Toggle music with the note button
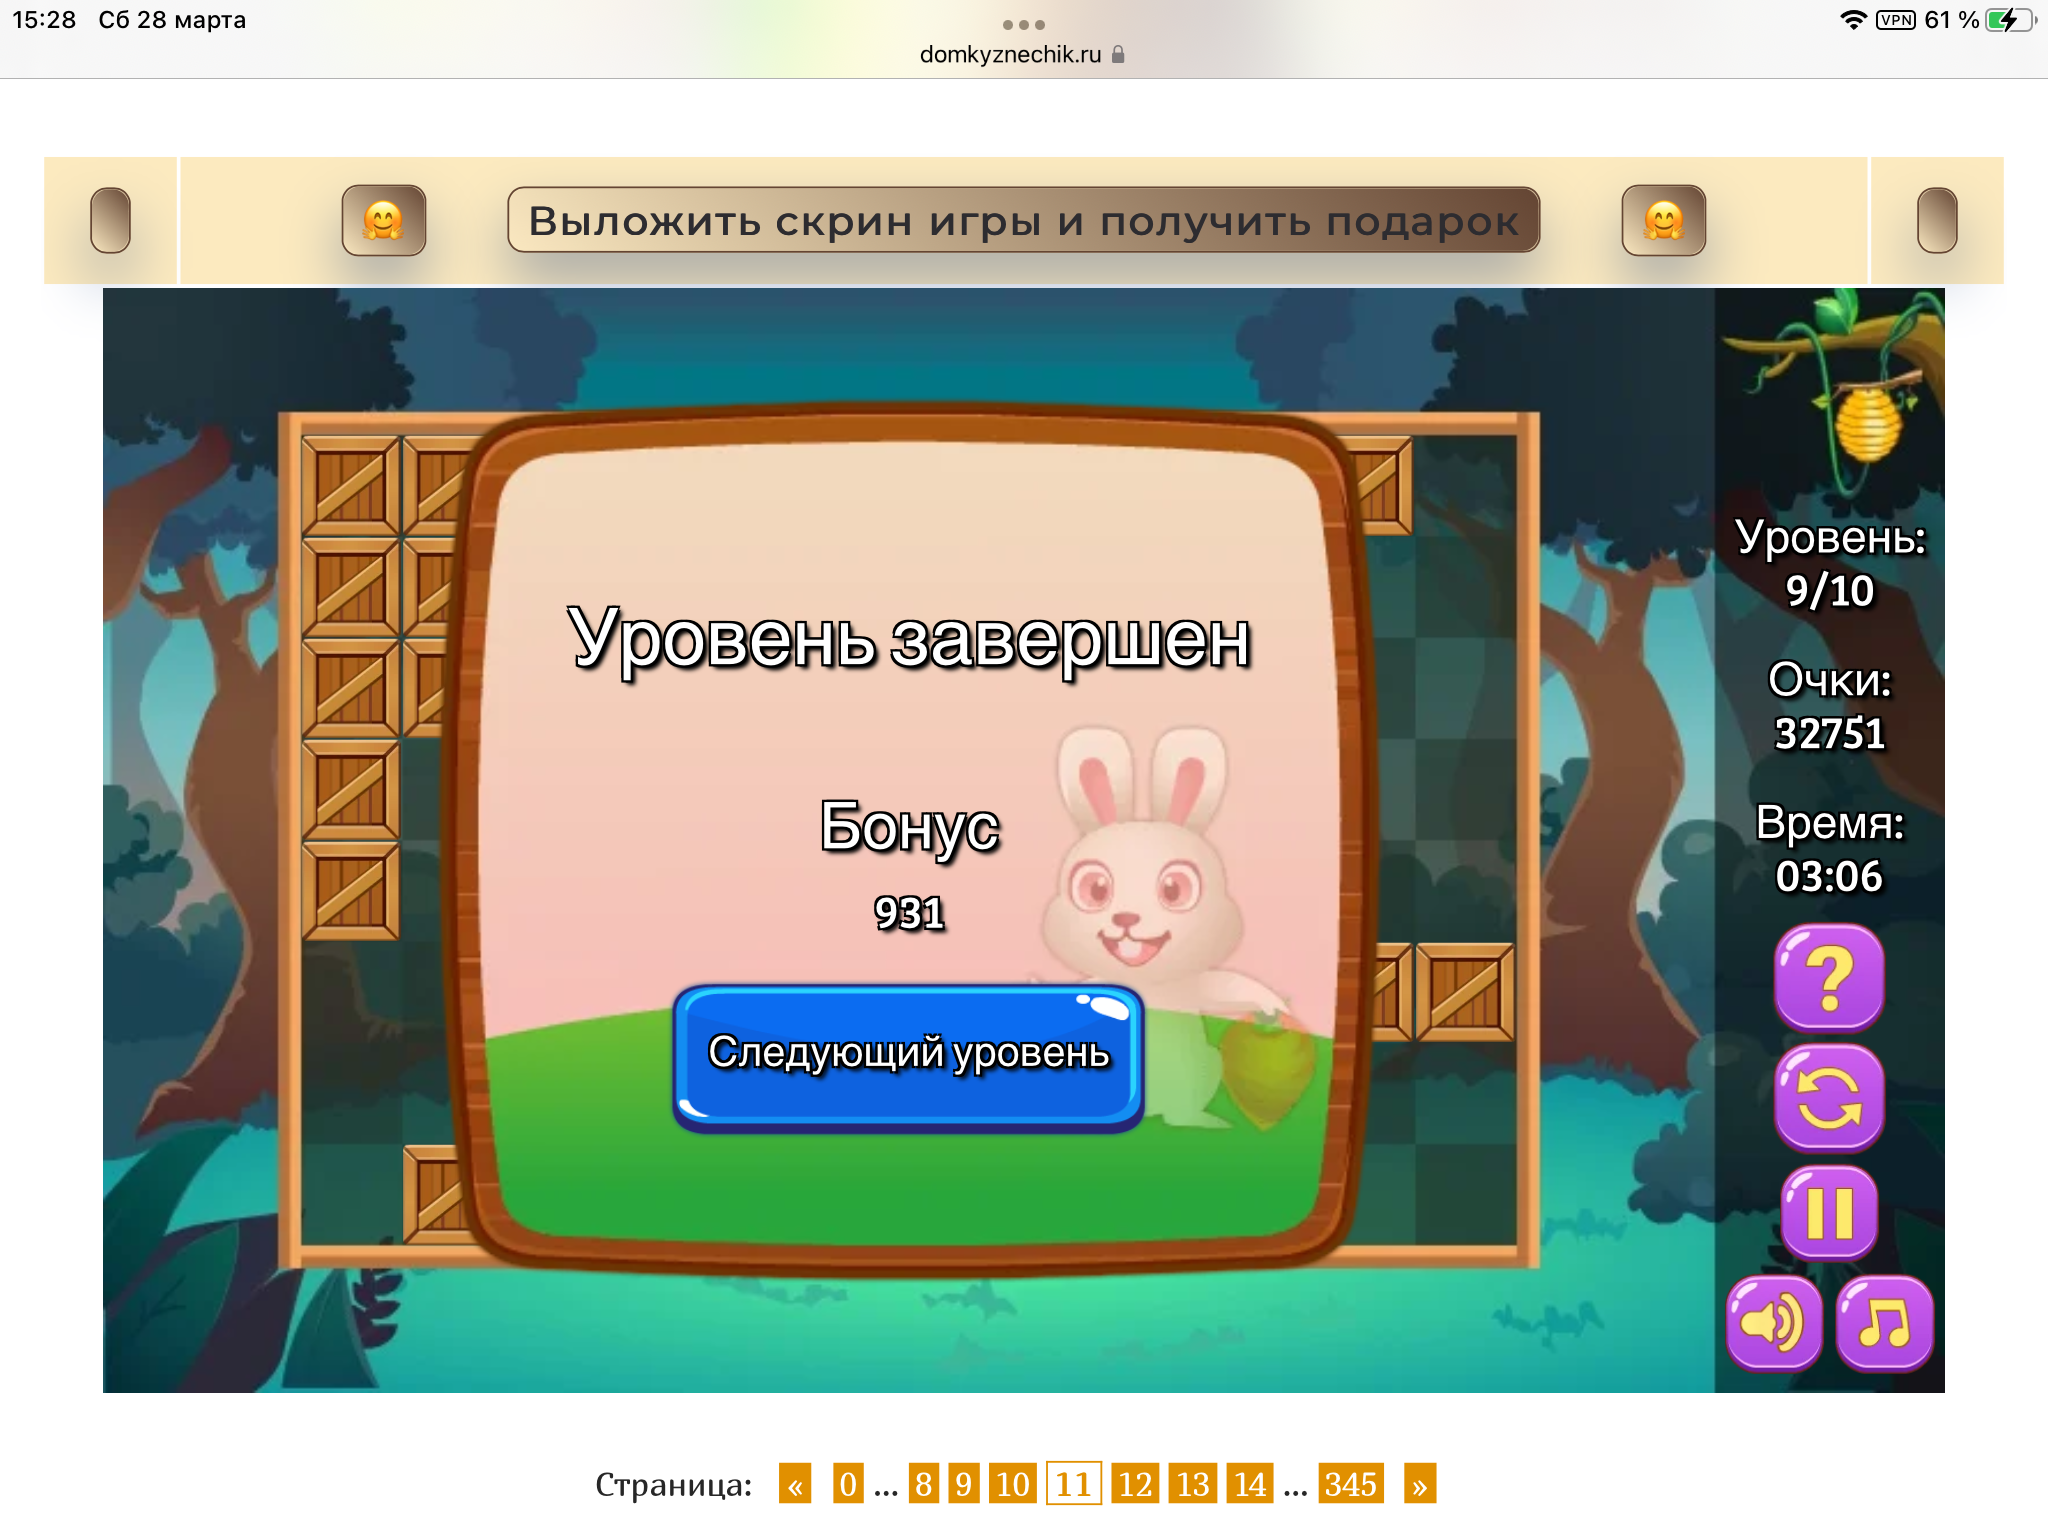This screenshot has height=1536, width=2048. coord(1884,1323)
